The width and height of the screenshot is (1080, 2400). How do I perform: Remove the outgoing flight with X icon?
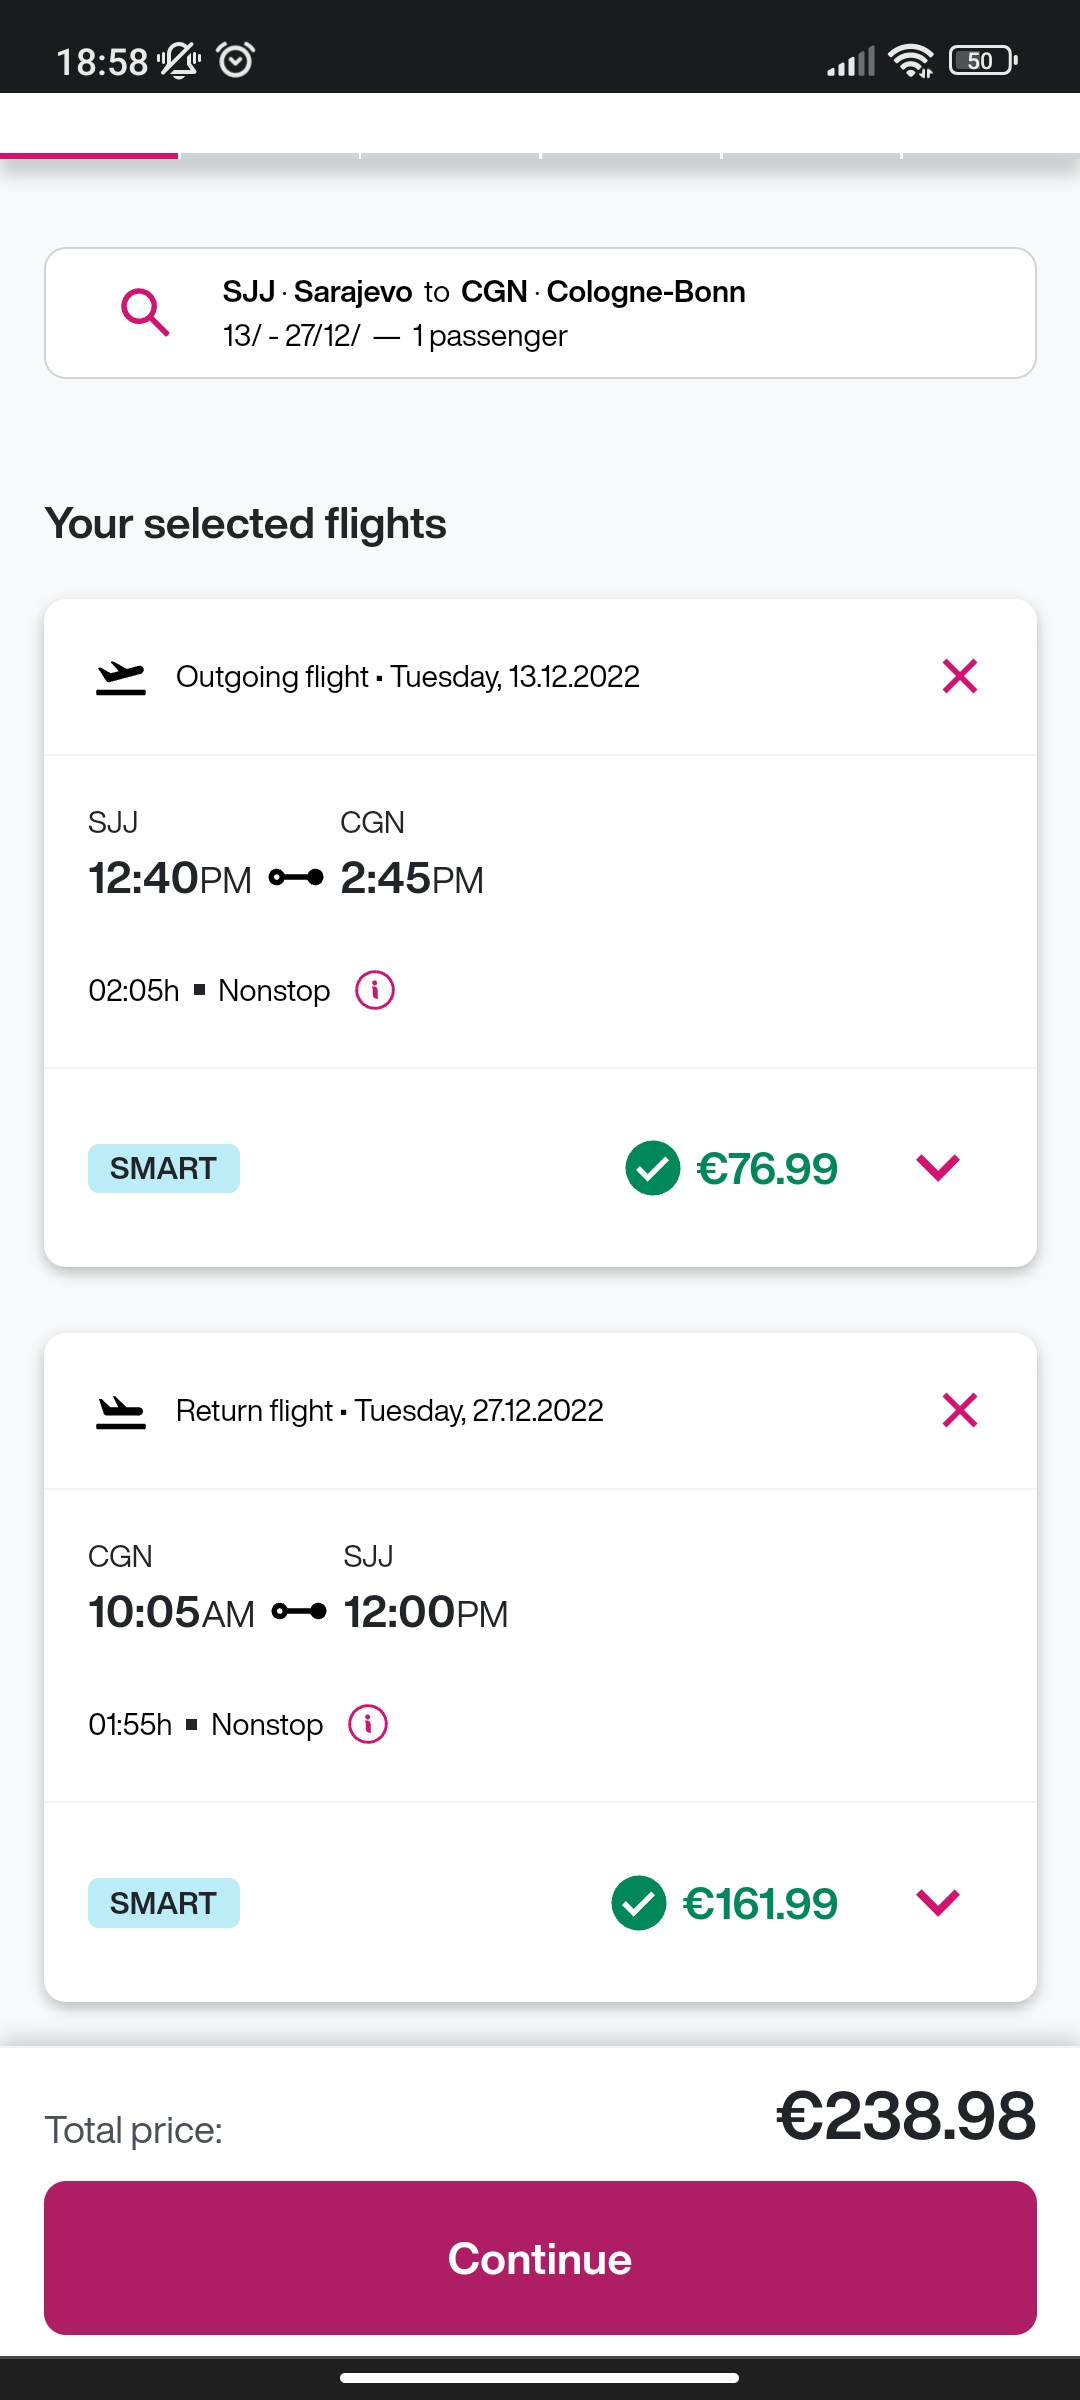pyautogui.click(x=959, y=677)
